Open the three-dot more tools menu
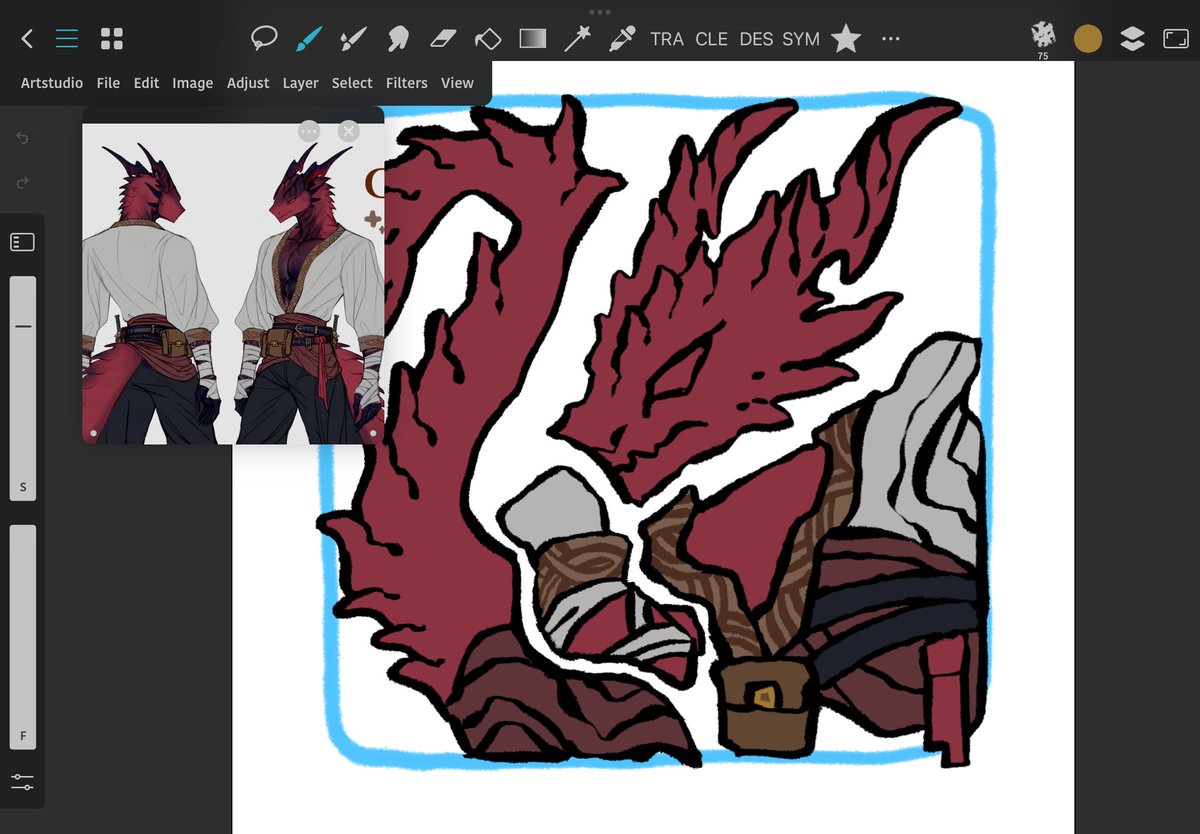This screenshot has width=1200, height=834. [x=891, y=39]
